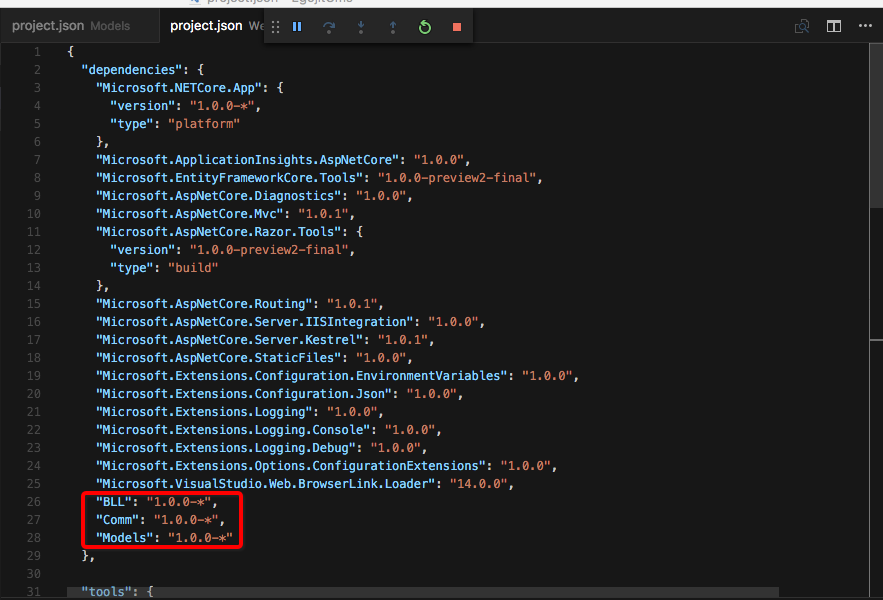This screenshot has width=883, height=600.
Task: Click the "Models" dependency key on line 28
Action: [124, 539]
